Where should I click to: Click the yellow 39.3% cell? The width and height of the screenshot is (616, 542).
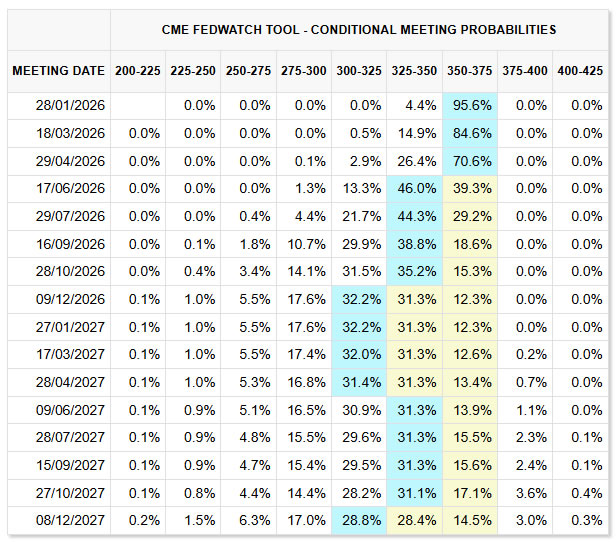472,189
